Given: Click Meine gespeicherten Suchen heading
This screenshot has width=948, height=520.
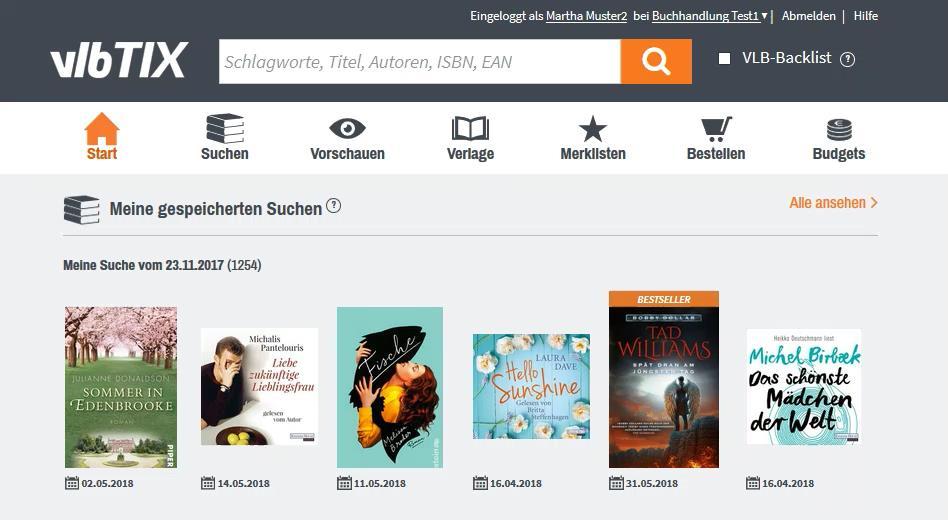Looking at the screenshot, I should pyautogui.click(x=216, y=209).
